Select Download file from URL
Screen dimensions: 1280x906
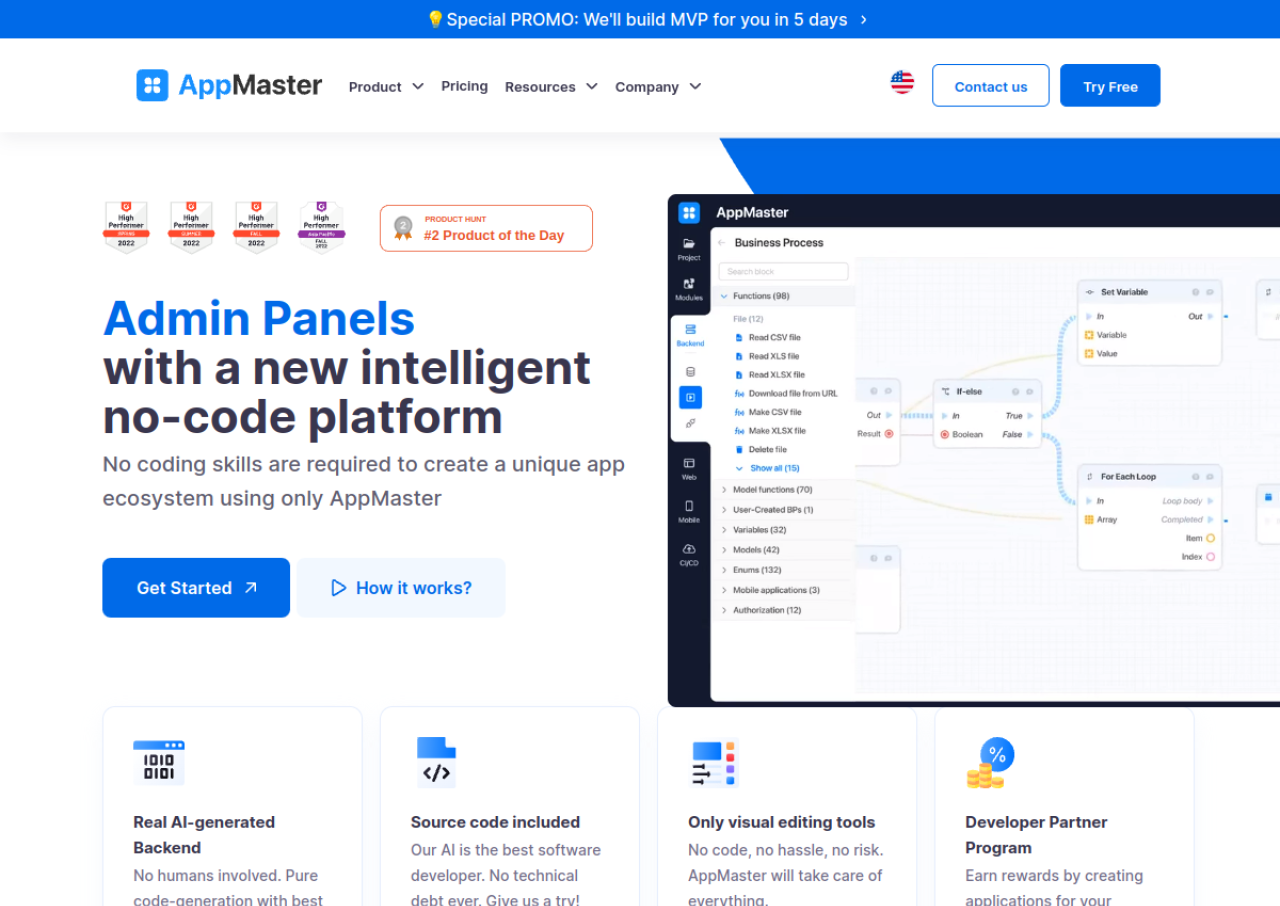pyautogui.click(x=786, y=394)
